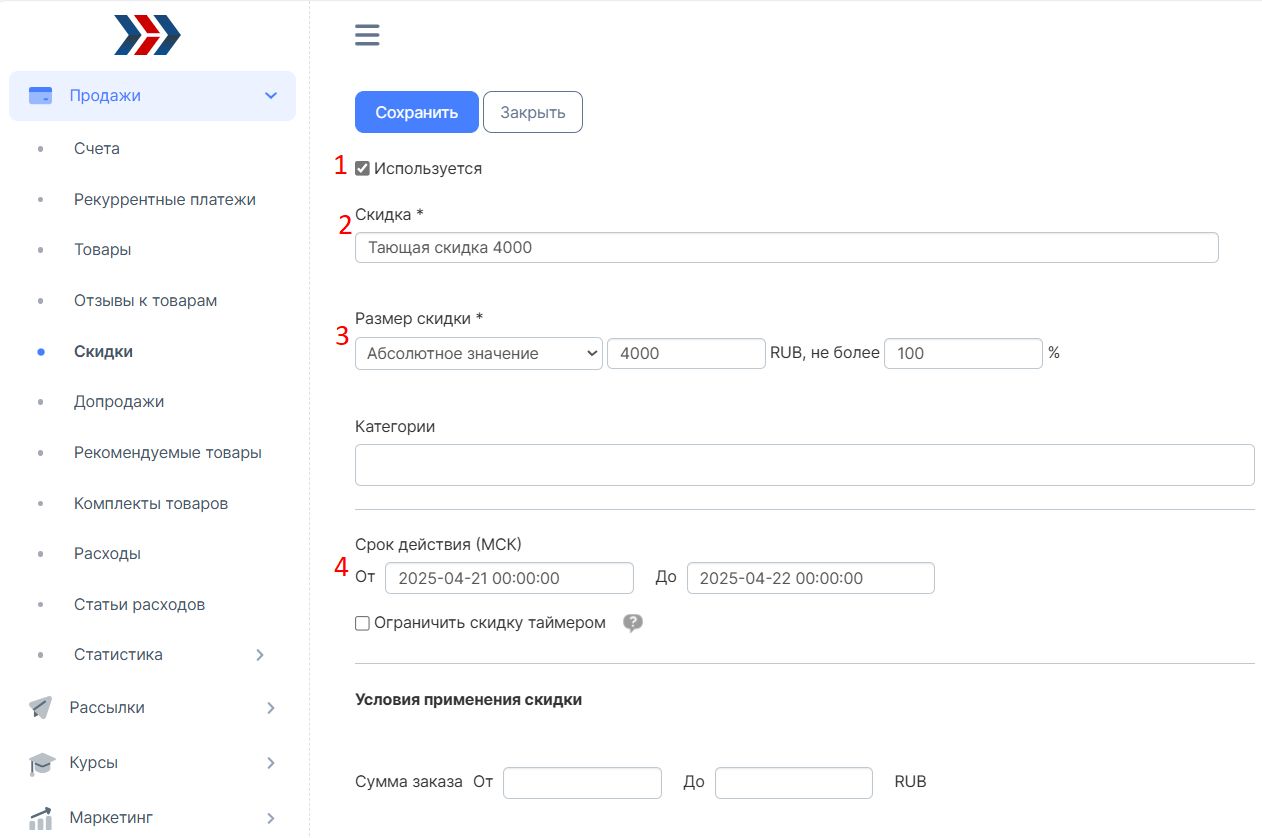Collapse the Продажи section chevron
The image size is (1262, 838).
click(x=270, y=96)
